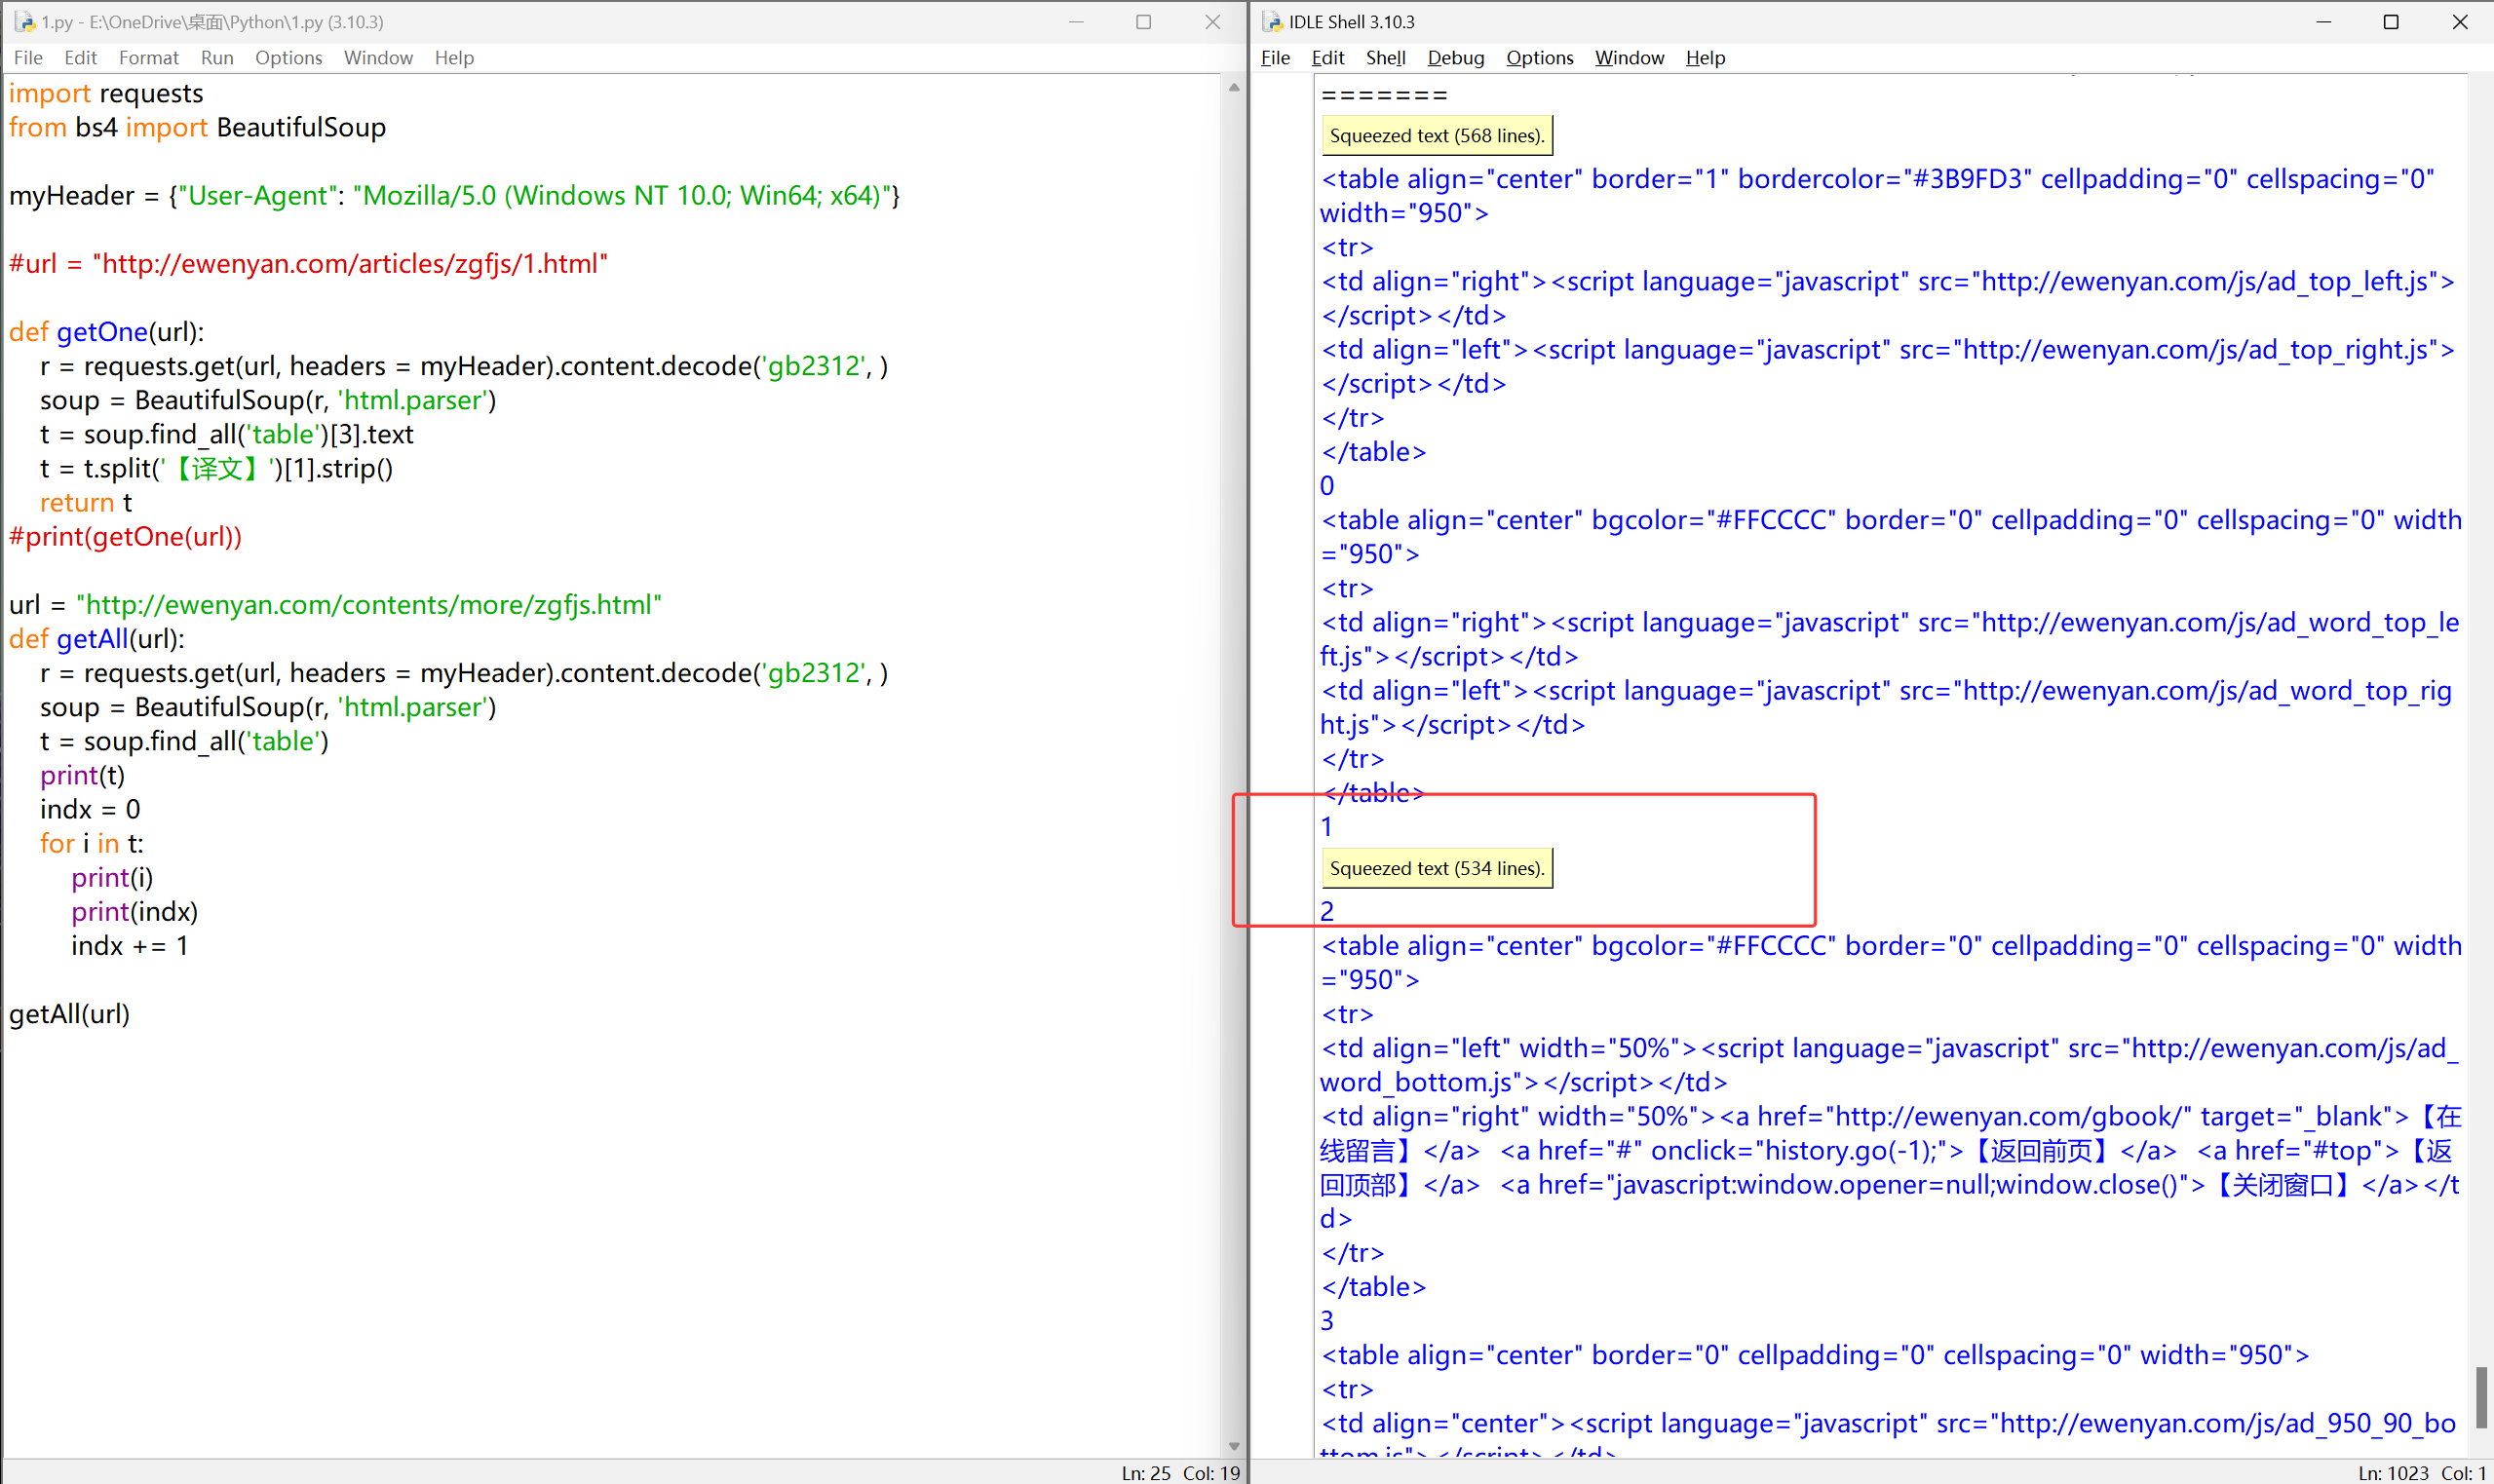The image size is (2494, 1484).
Task: Minimize the 1.py editor window
Action: (1076, 21)
